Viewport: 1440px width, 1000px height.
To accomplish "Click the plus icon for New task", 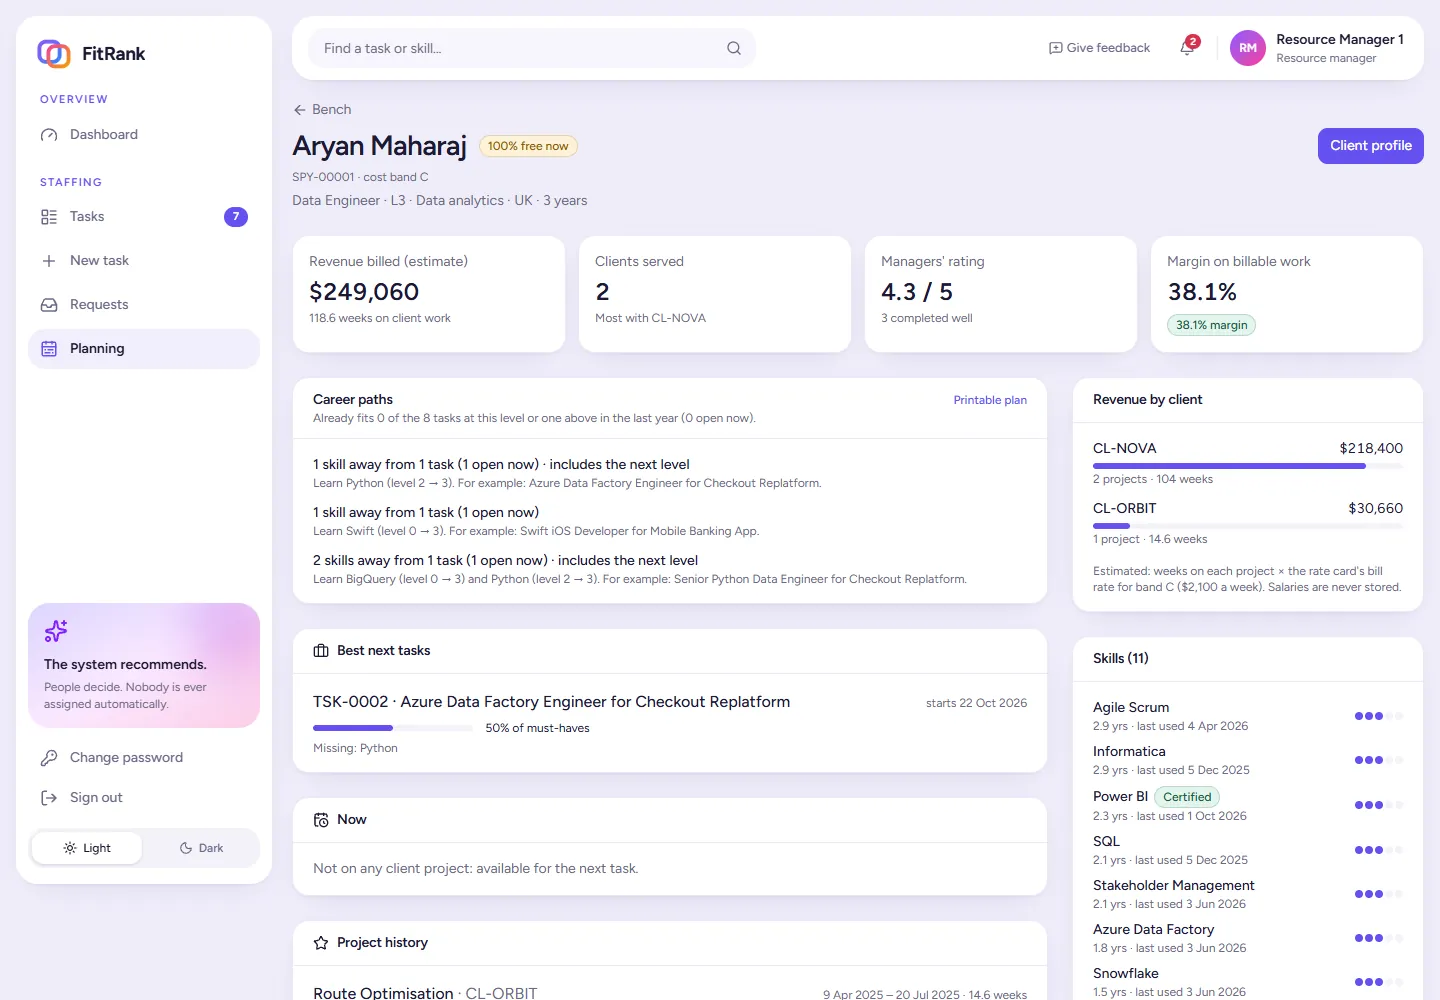I will point(49,261).
